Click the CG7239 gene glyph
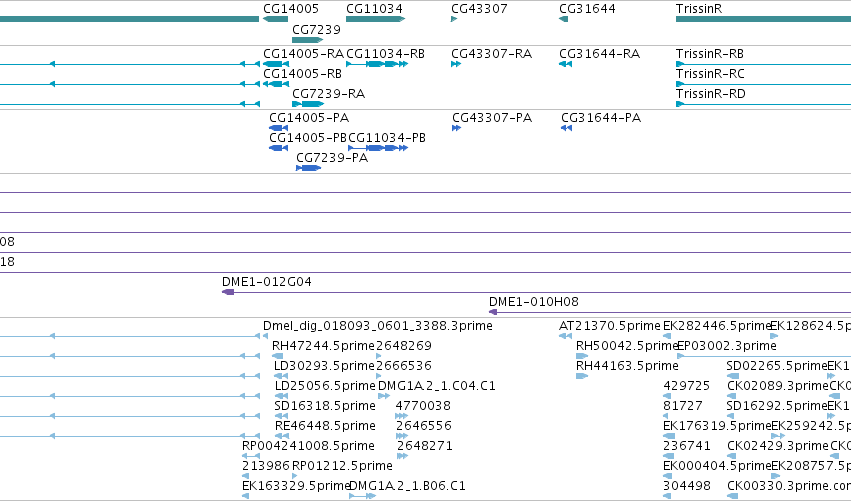Screen dimensions: 851x501 (308, 40)
